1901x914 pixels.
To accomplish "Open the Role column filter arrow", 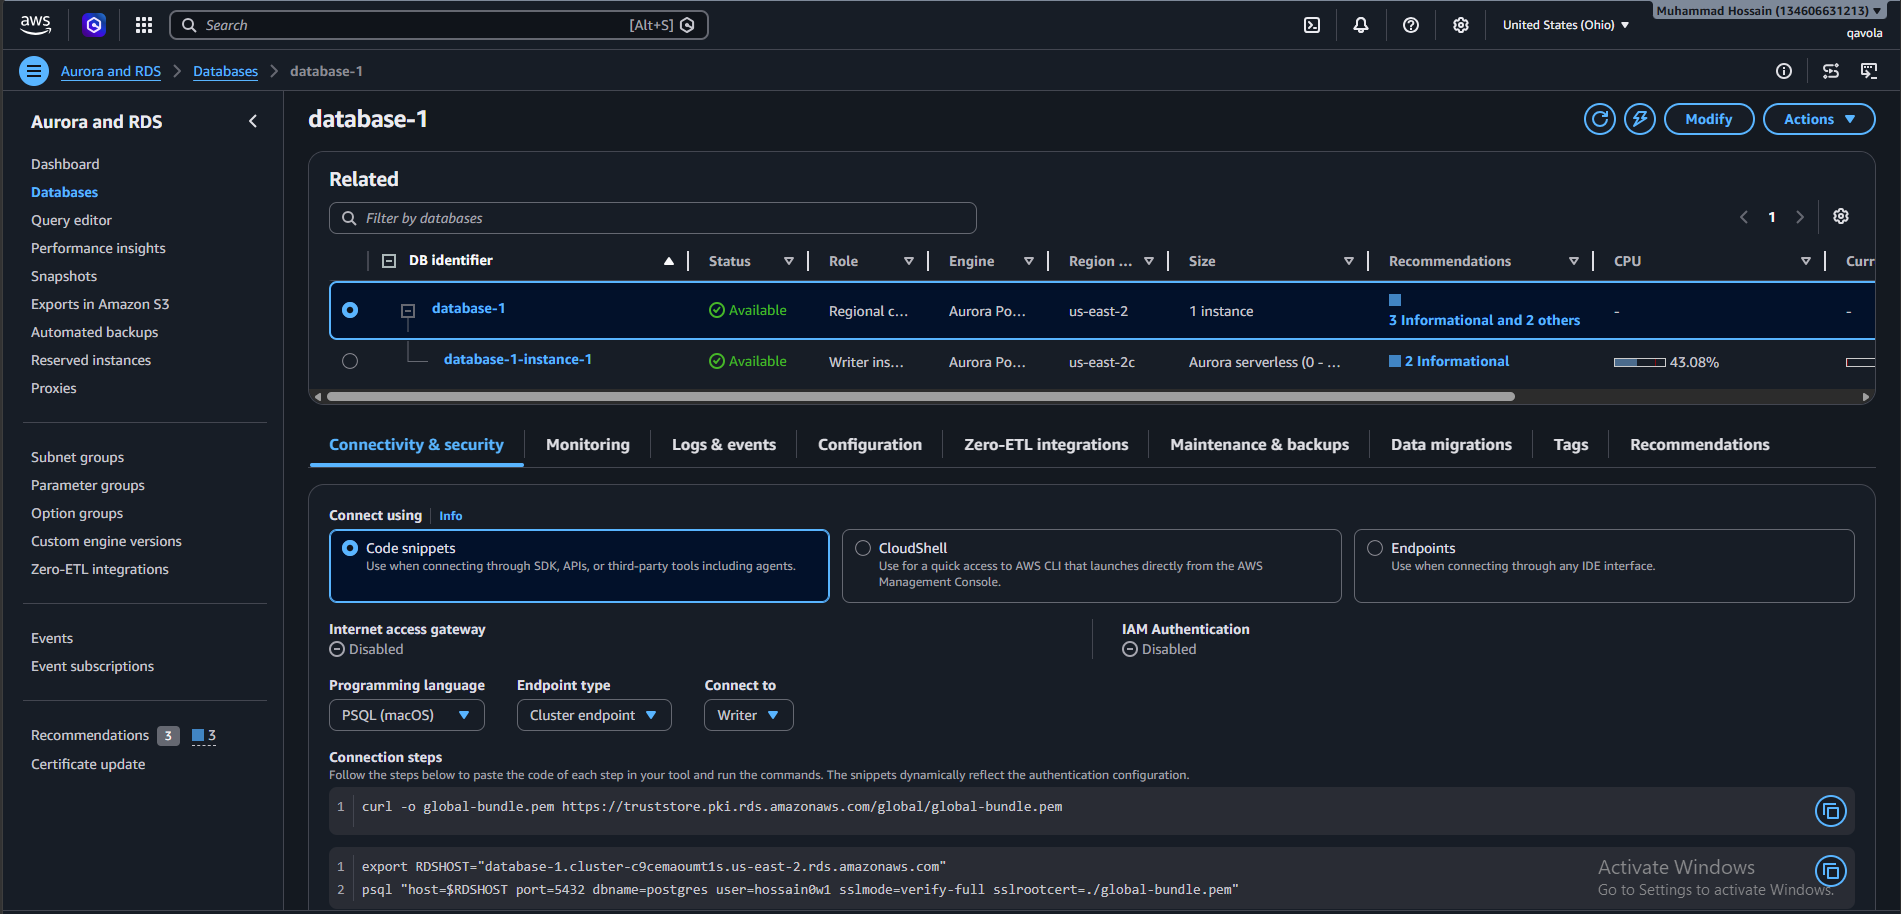I will (x=909, y=261).
